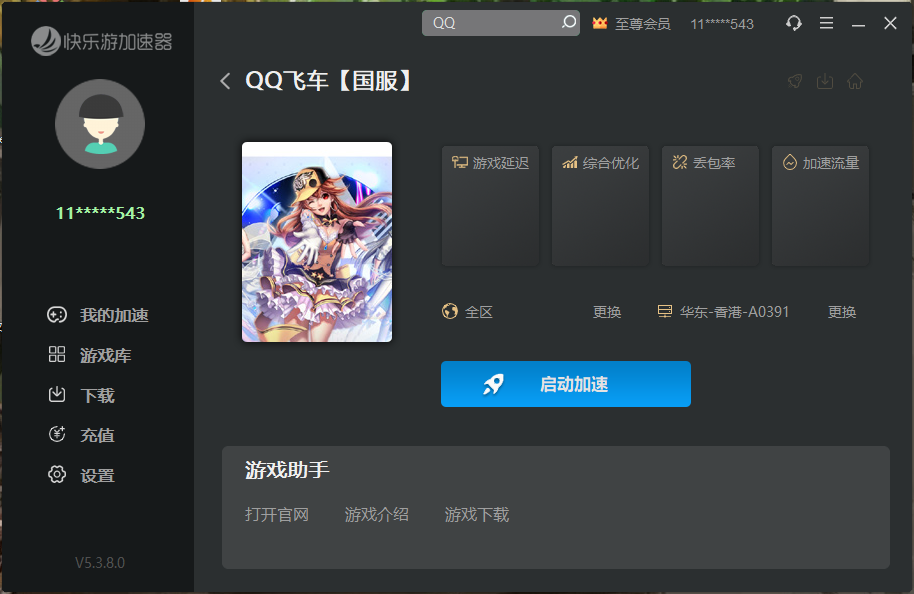Click the globe icon beside 全区
Viewport: 914px width, 594px height.
click(449, 311)
